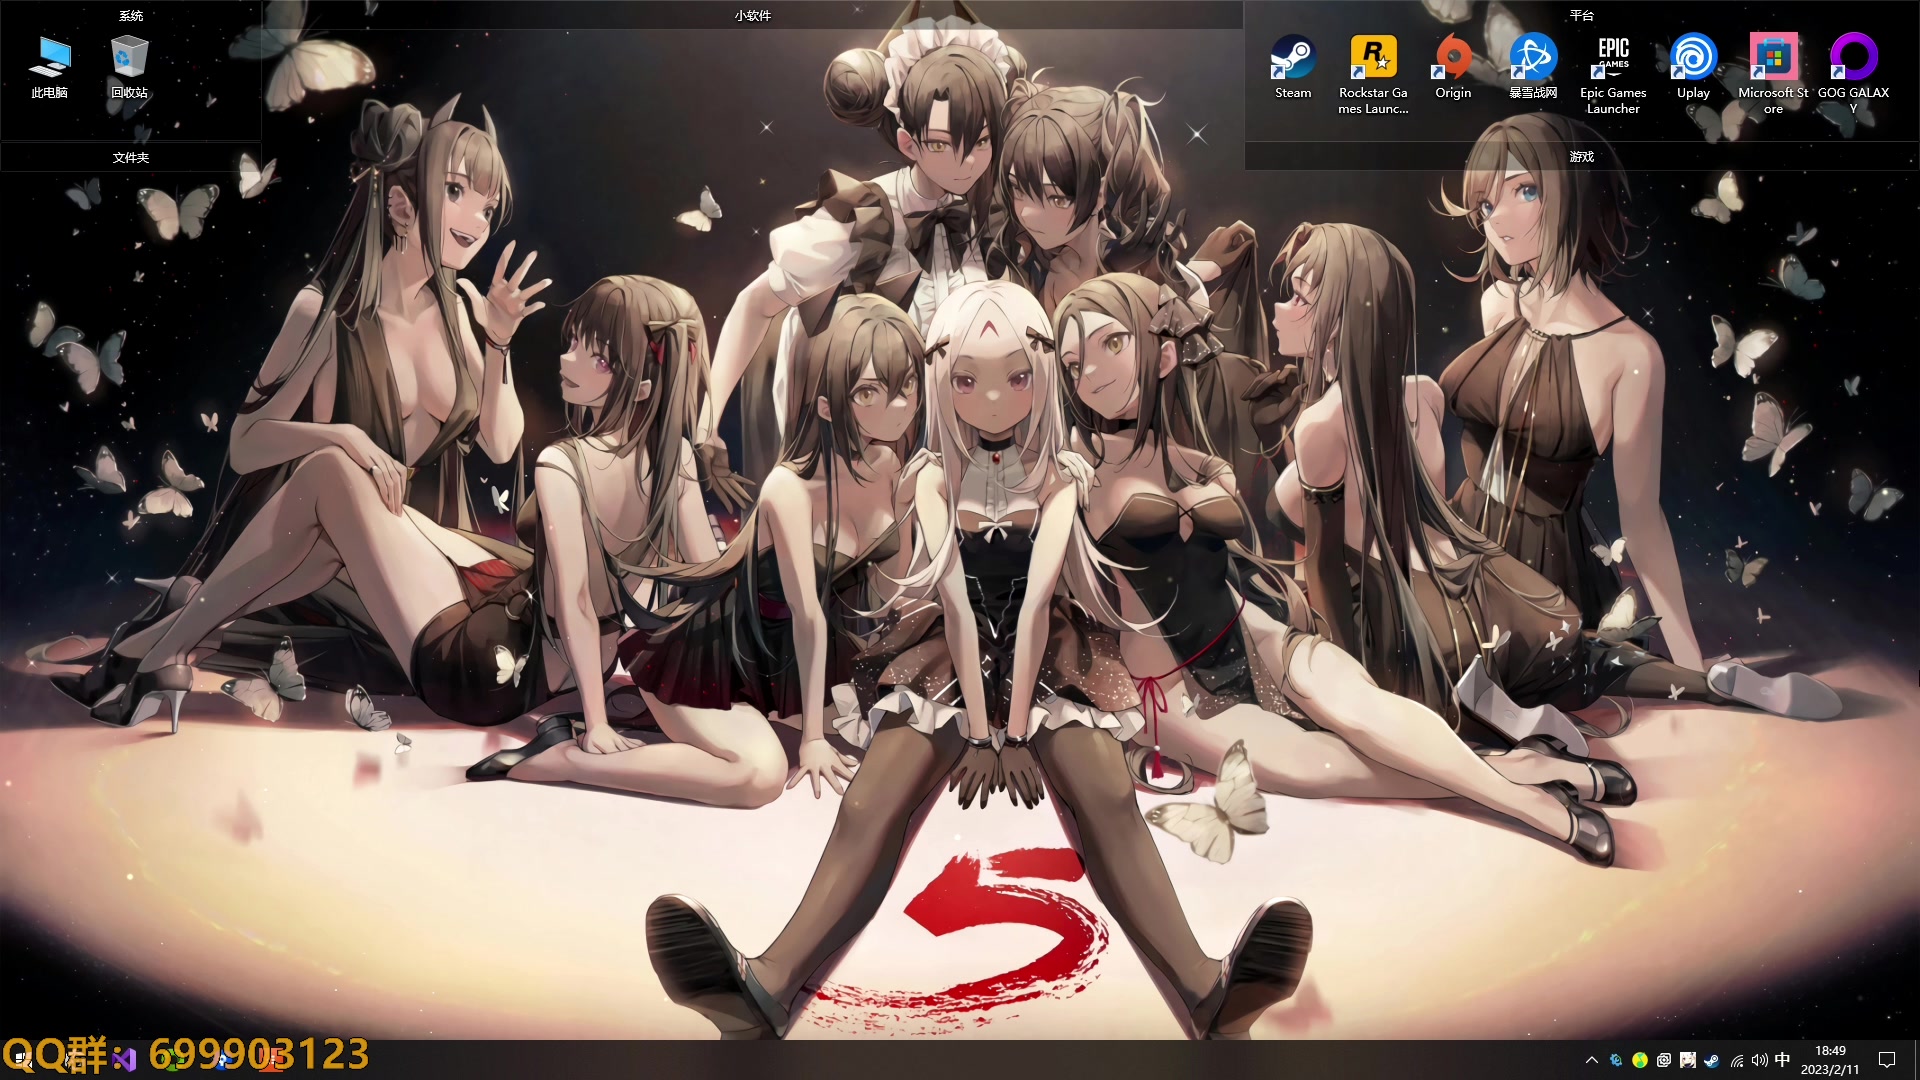Image resolution: width=1920 pixels, height=1080 pixels.
Task: Click the volume speaker tray icon
Action: click(1759, 1060)
